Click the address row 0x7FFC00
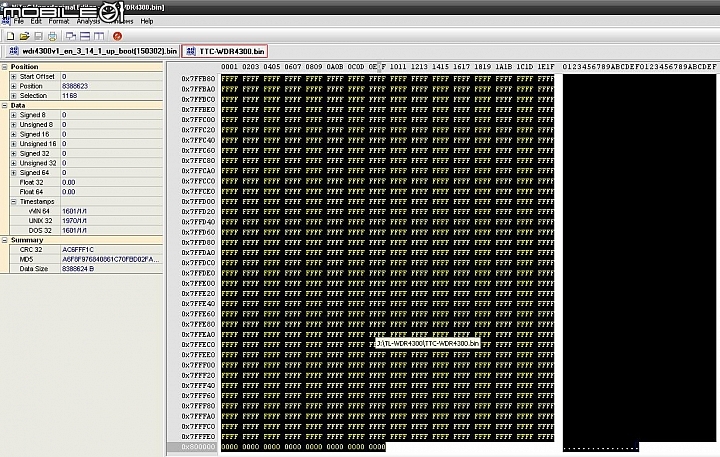This screenshot has width=720, height=457. (x=198, y=119)
